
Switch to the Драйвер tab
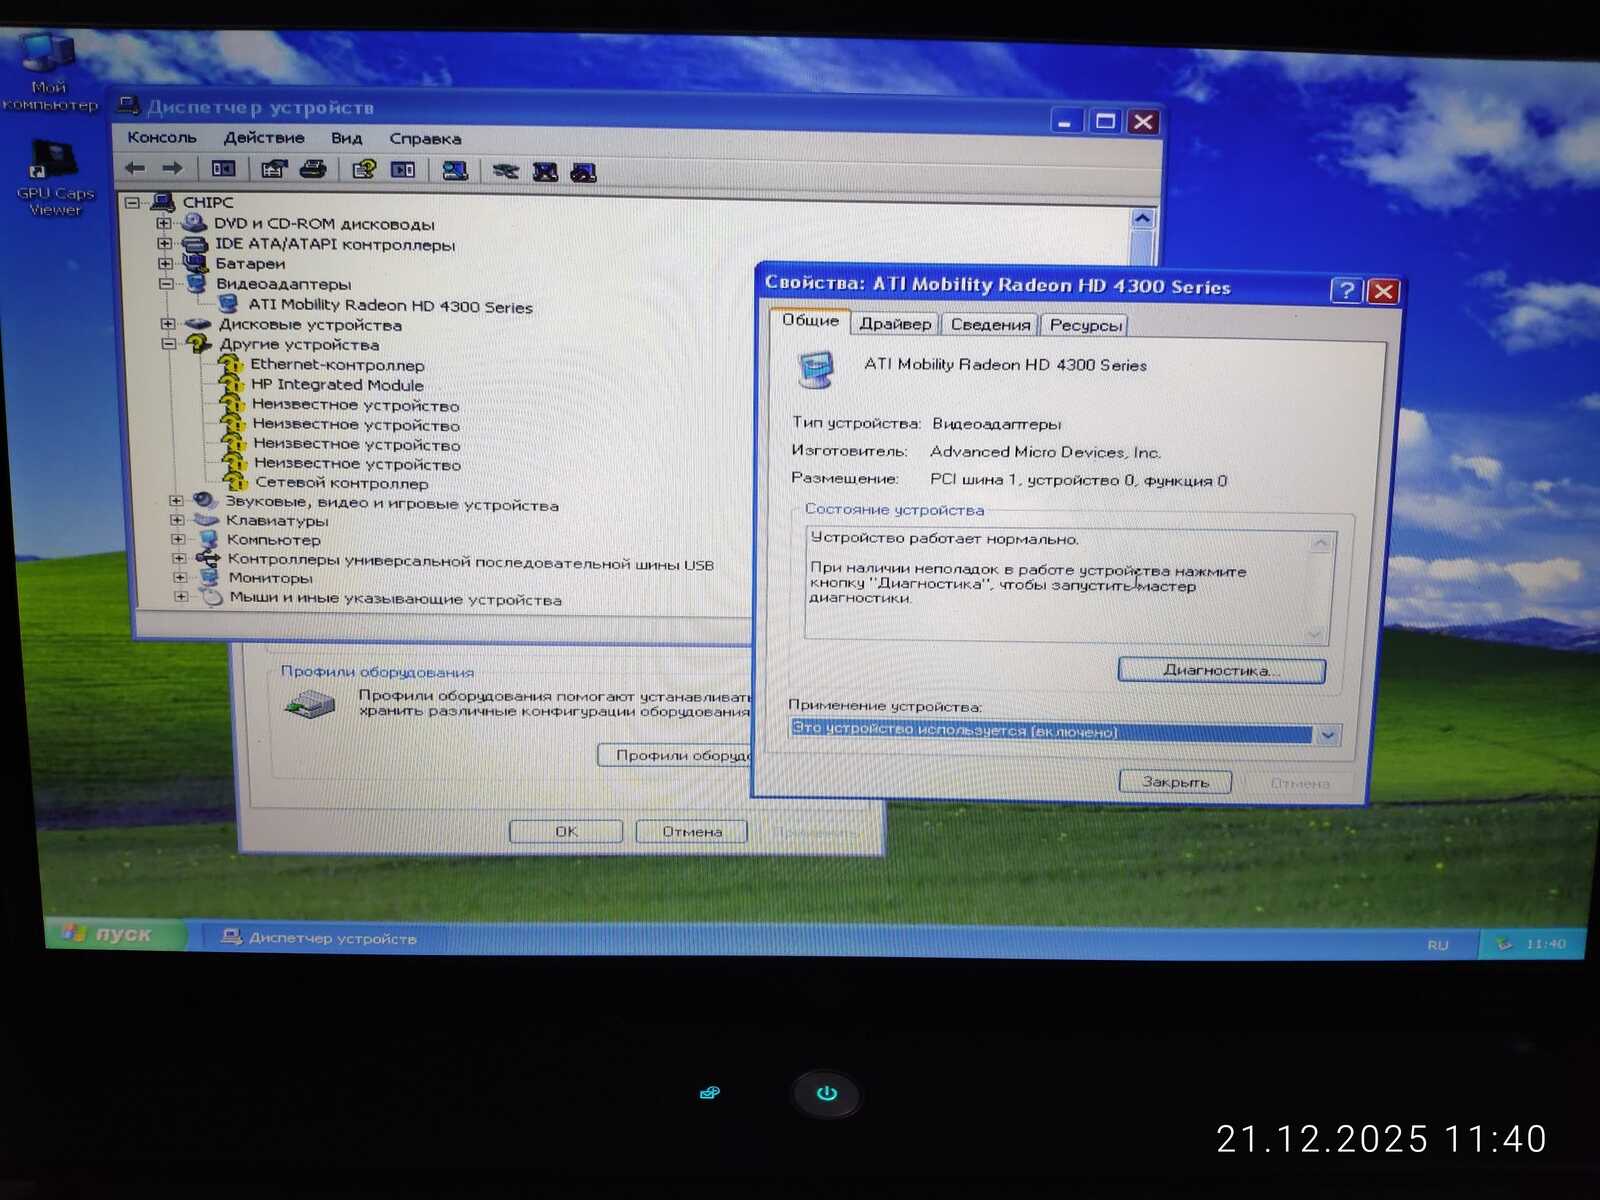pos(895,324)
